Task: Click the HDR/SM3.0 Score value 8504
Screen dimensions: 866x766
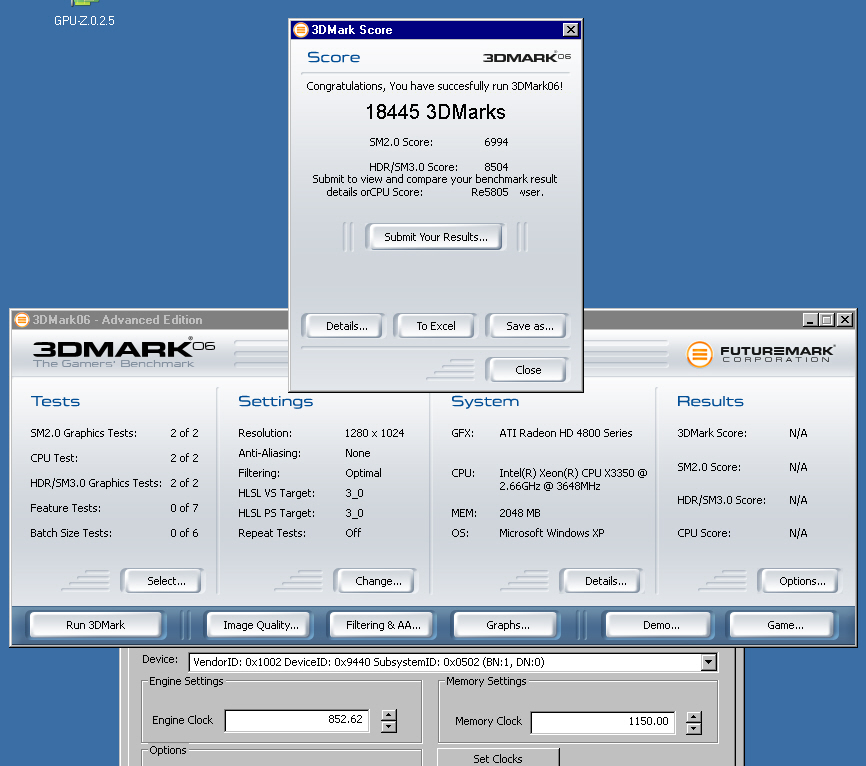Action: pyautogui.click(x=496, y=167)
